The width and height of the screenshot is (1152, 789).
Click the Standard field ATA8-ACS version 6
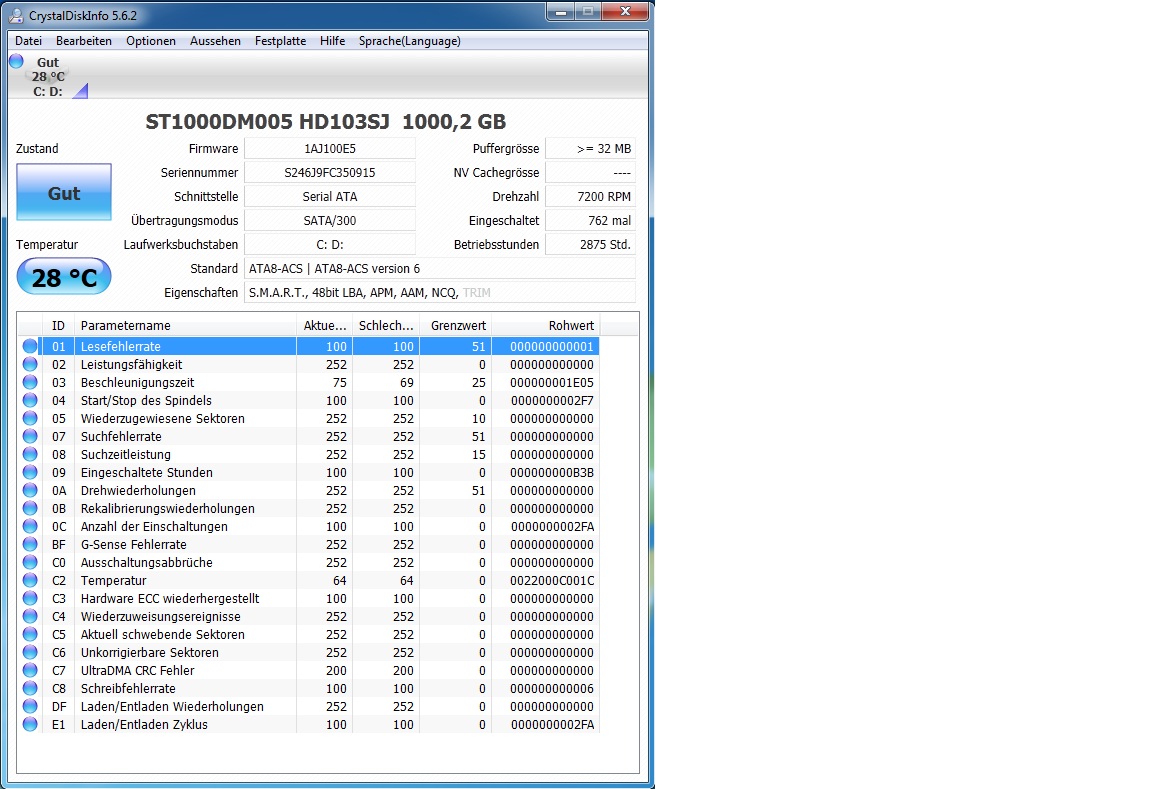click(440, 268)
